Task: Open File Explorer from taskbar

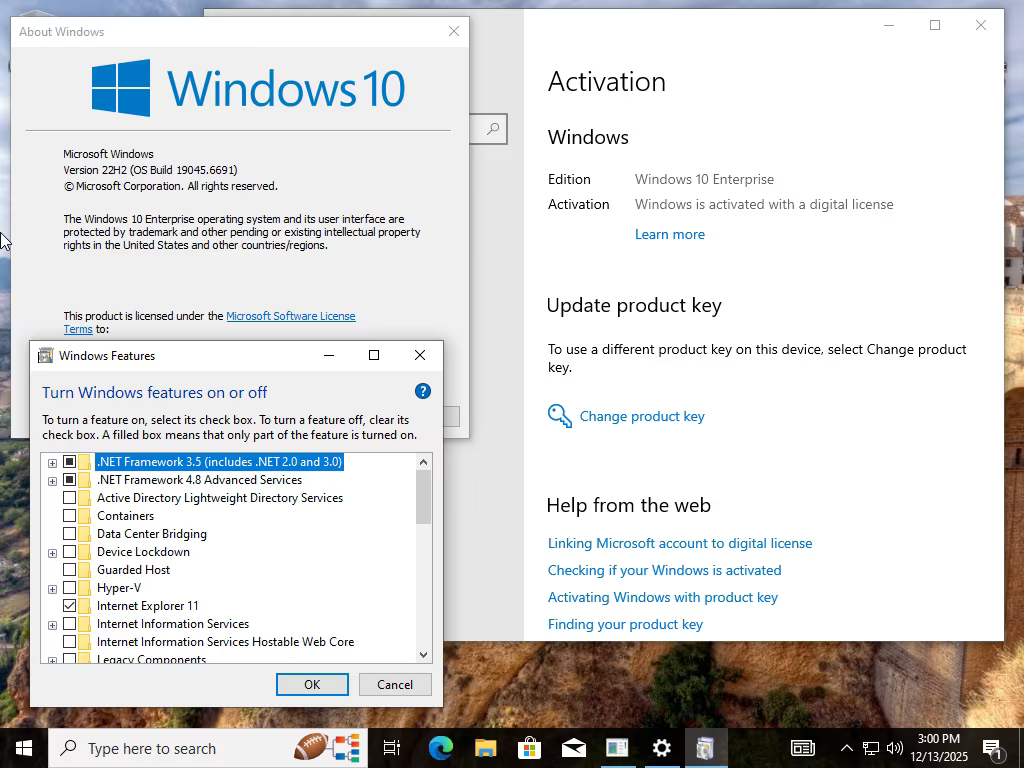Action: click(485, 748)
